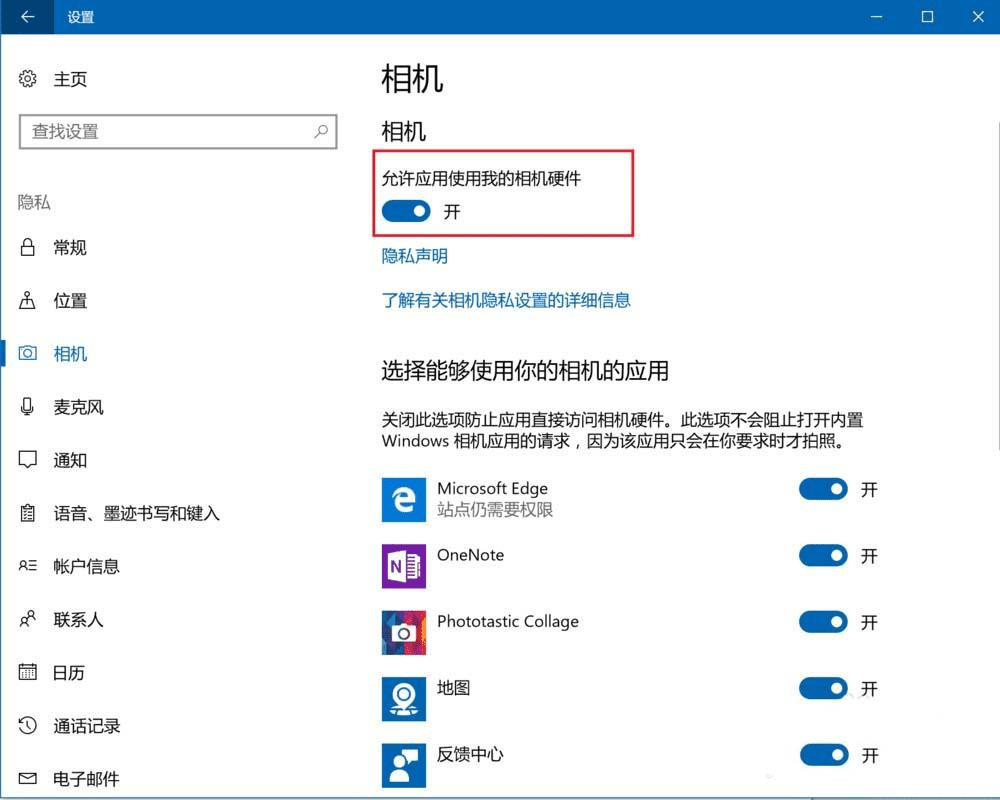Click 站点仍需要权限 text under Edge

tap(495, 510)
